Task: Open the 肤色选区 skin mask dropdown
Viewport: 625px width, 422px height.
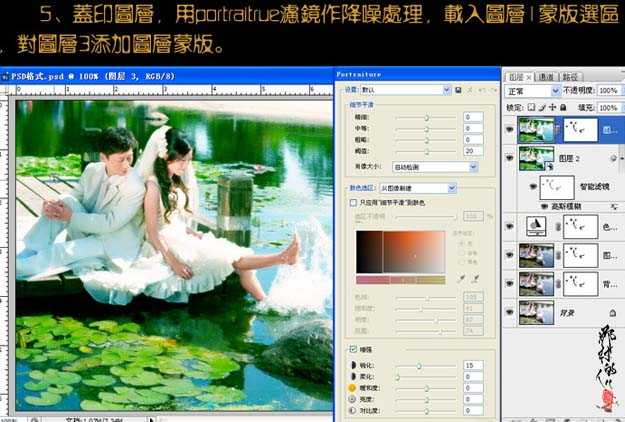Action: click(418, 188)
